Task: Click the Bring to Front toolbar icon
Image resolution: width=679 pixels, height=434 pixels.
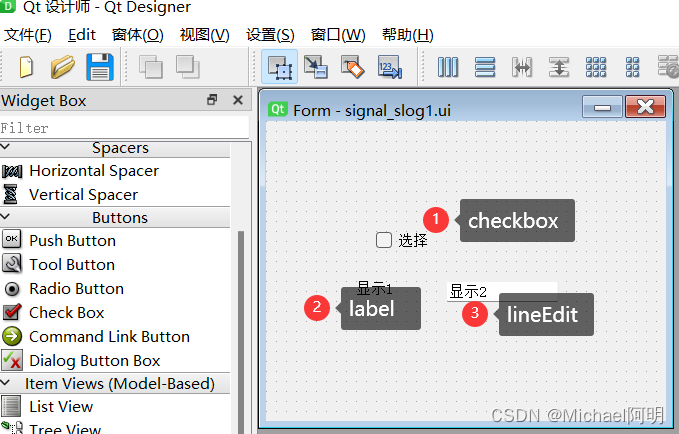Action: coord(188,67)
